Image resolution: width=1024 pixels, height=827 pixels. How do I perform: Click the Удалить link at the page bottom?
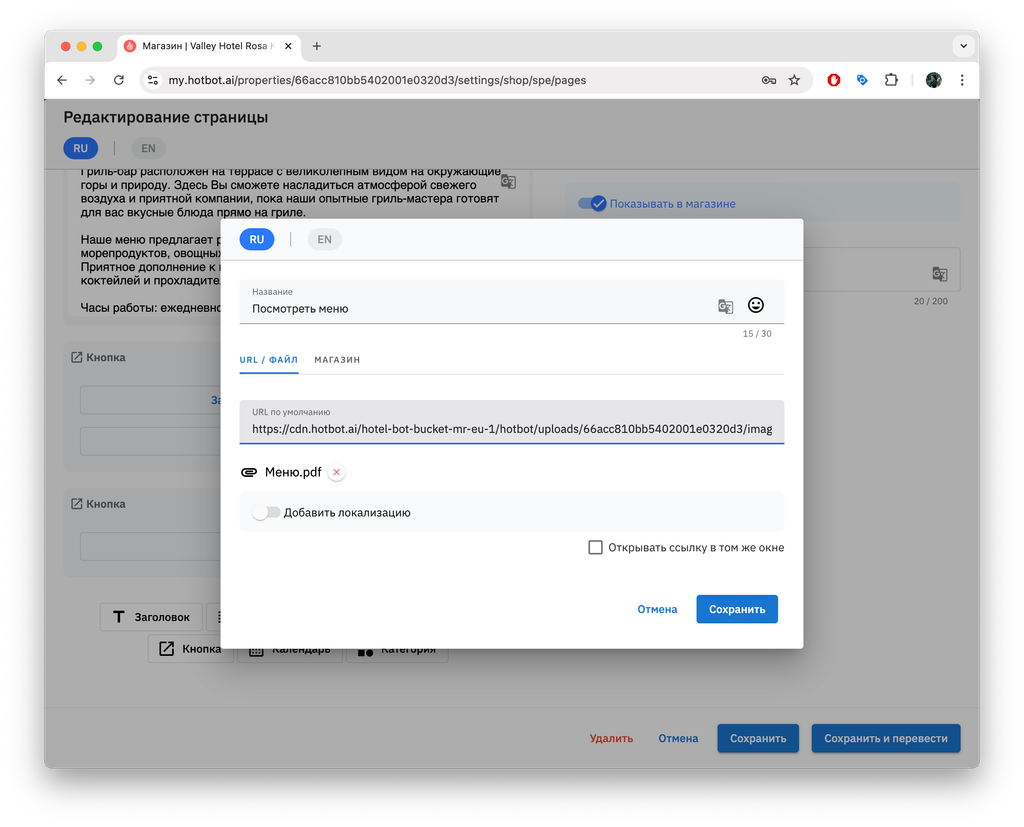[611, 738]
